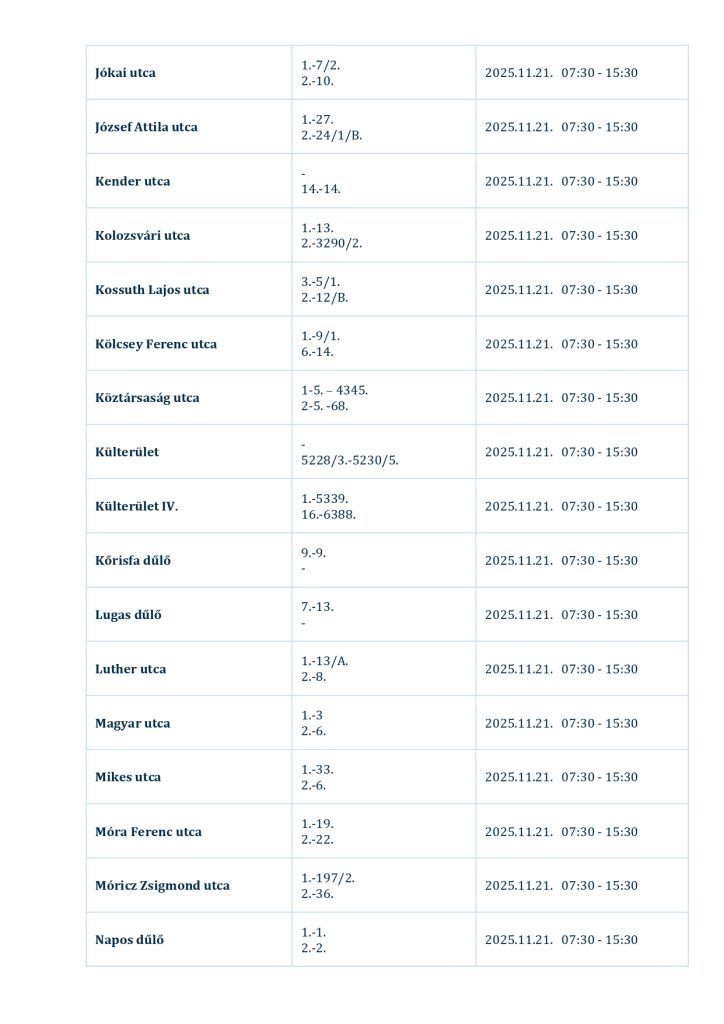The image size is (724, 1024).
Task: Click the Köztársaság utca street name
Action: [x=147, y=398]
